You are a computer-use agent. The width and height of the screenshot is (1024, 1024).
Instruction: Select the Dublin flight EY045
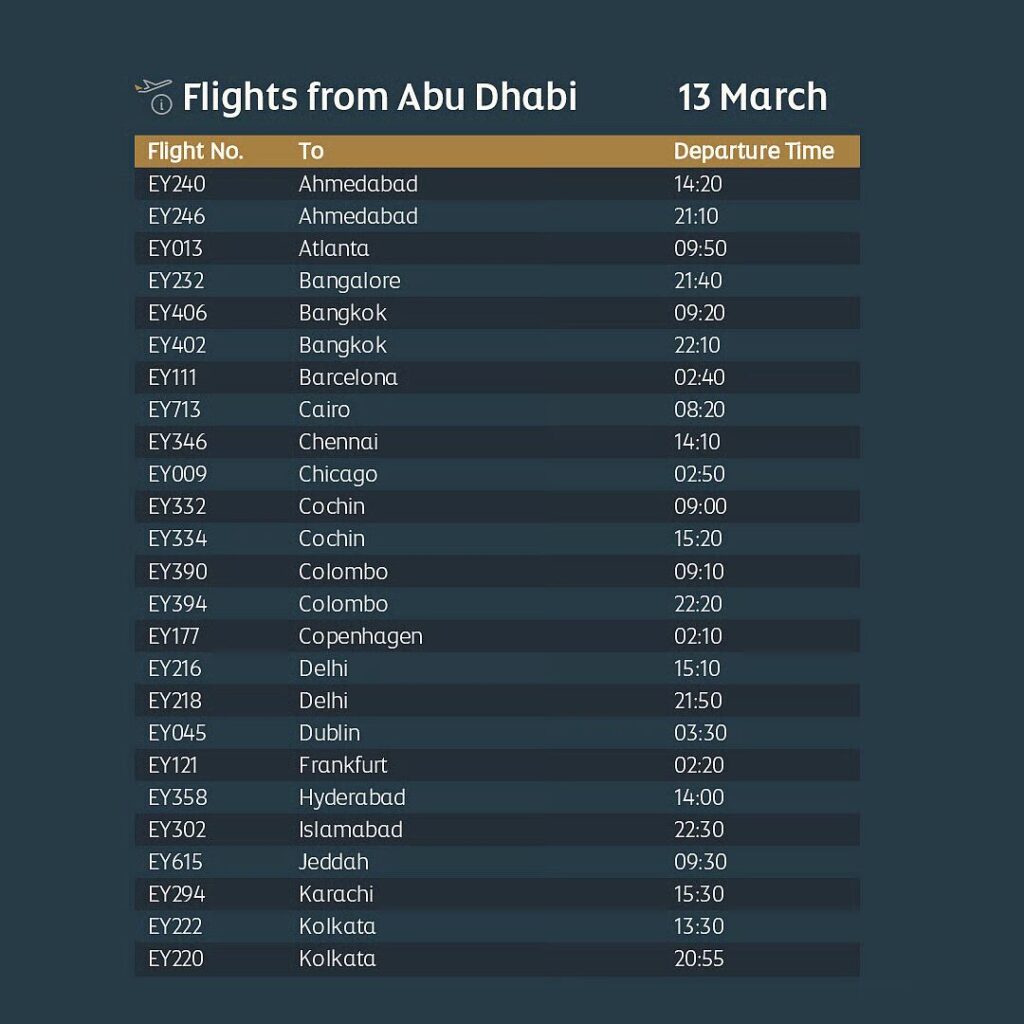point(177,733)
